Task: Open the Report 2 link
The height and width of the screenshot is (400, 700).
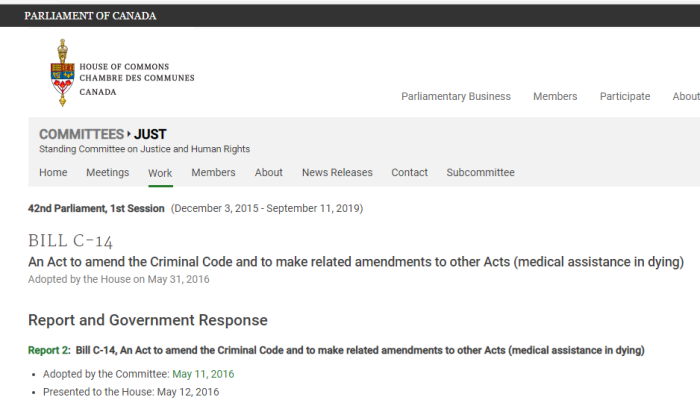Action: click(x=49, y=350)
